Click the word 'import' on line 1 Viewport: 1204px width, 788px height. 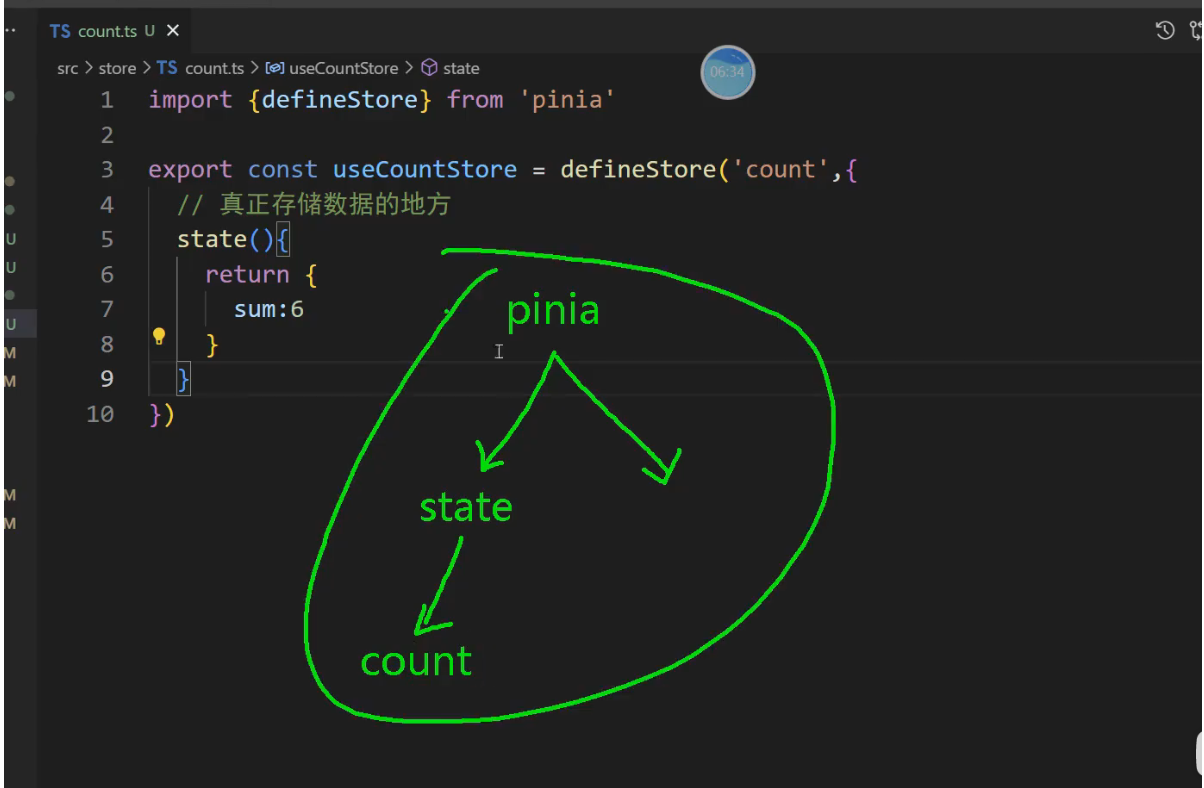[x=190, y=100]
